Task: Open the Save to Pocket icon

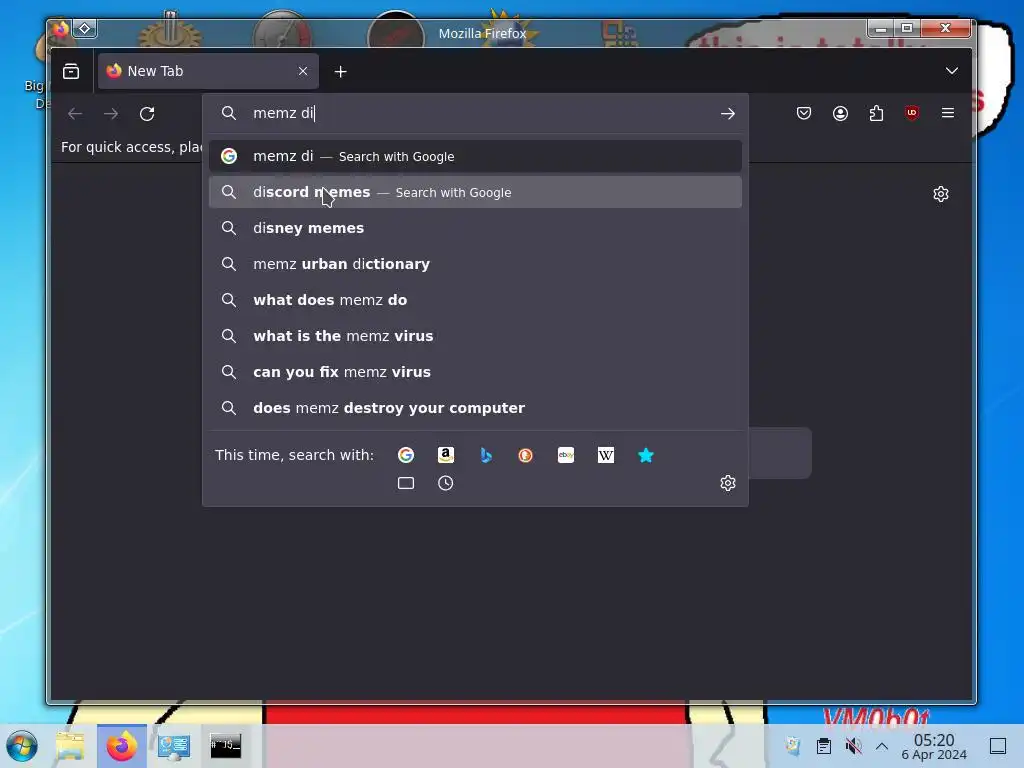Action: [804, 114]
